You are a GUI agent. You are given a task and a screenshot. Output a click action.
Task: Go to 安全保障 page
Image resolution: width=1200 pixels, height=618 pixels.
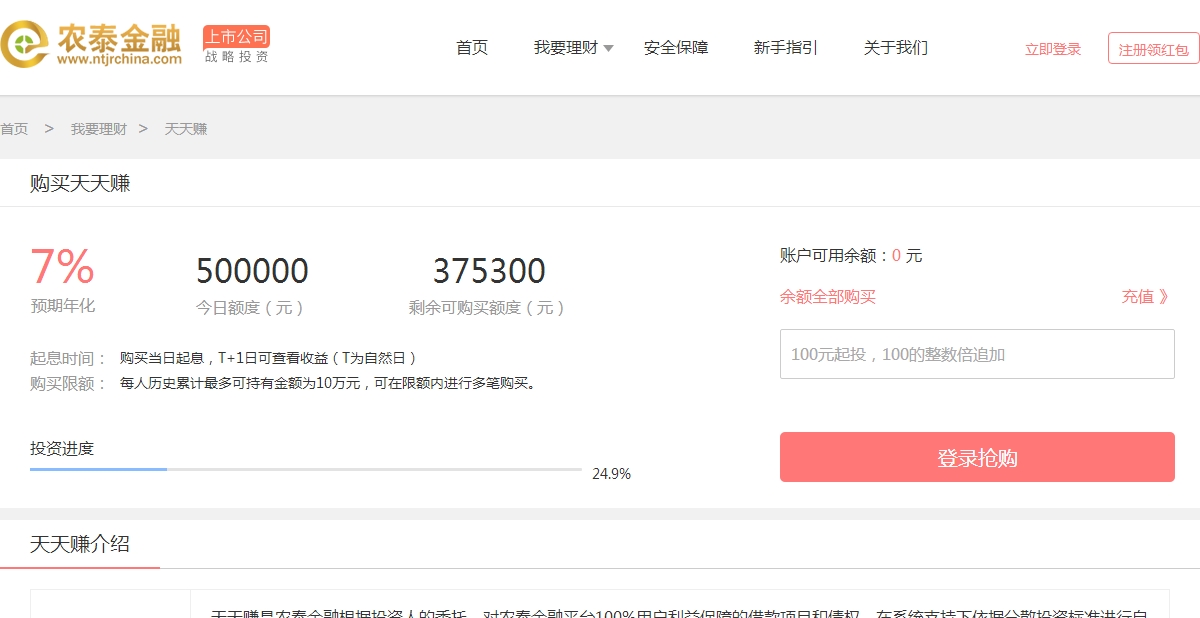click(676, 47)
